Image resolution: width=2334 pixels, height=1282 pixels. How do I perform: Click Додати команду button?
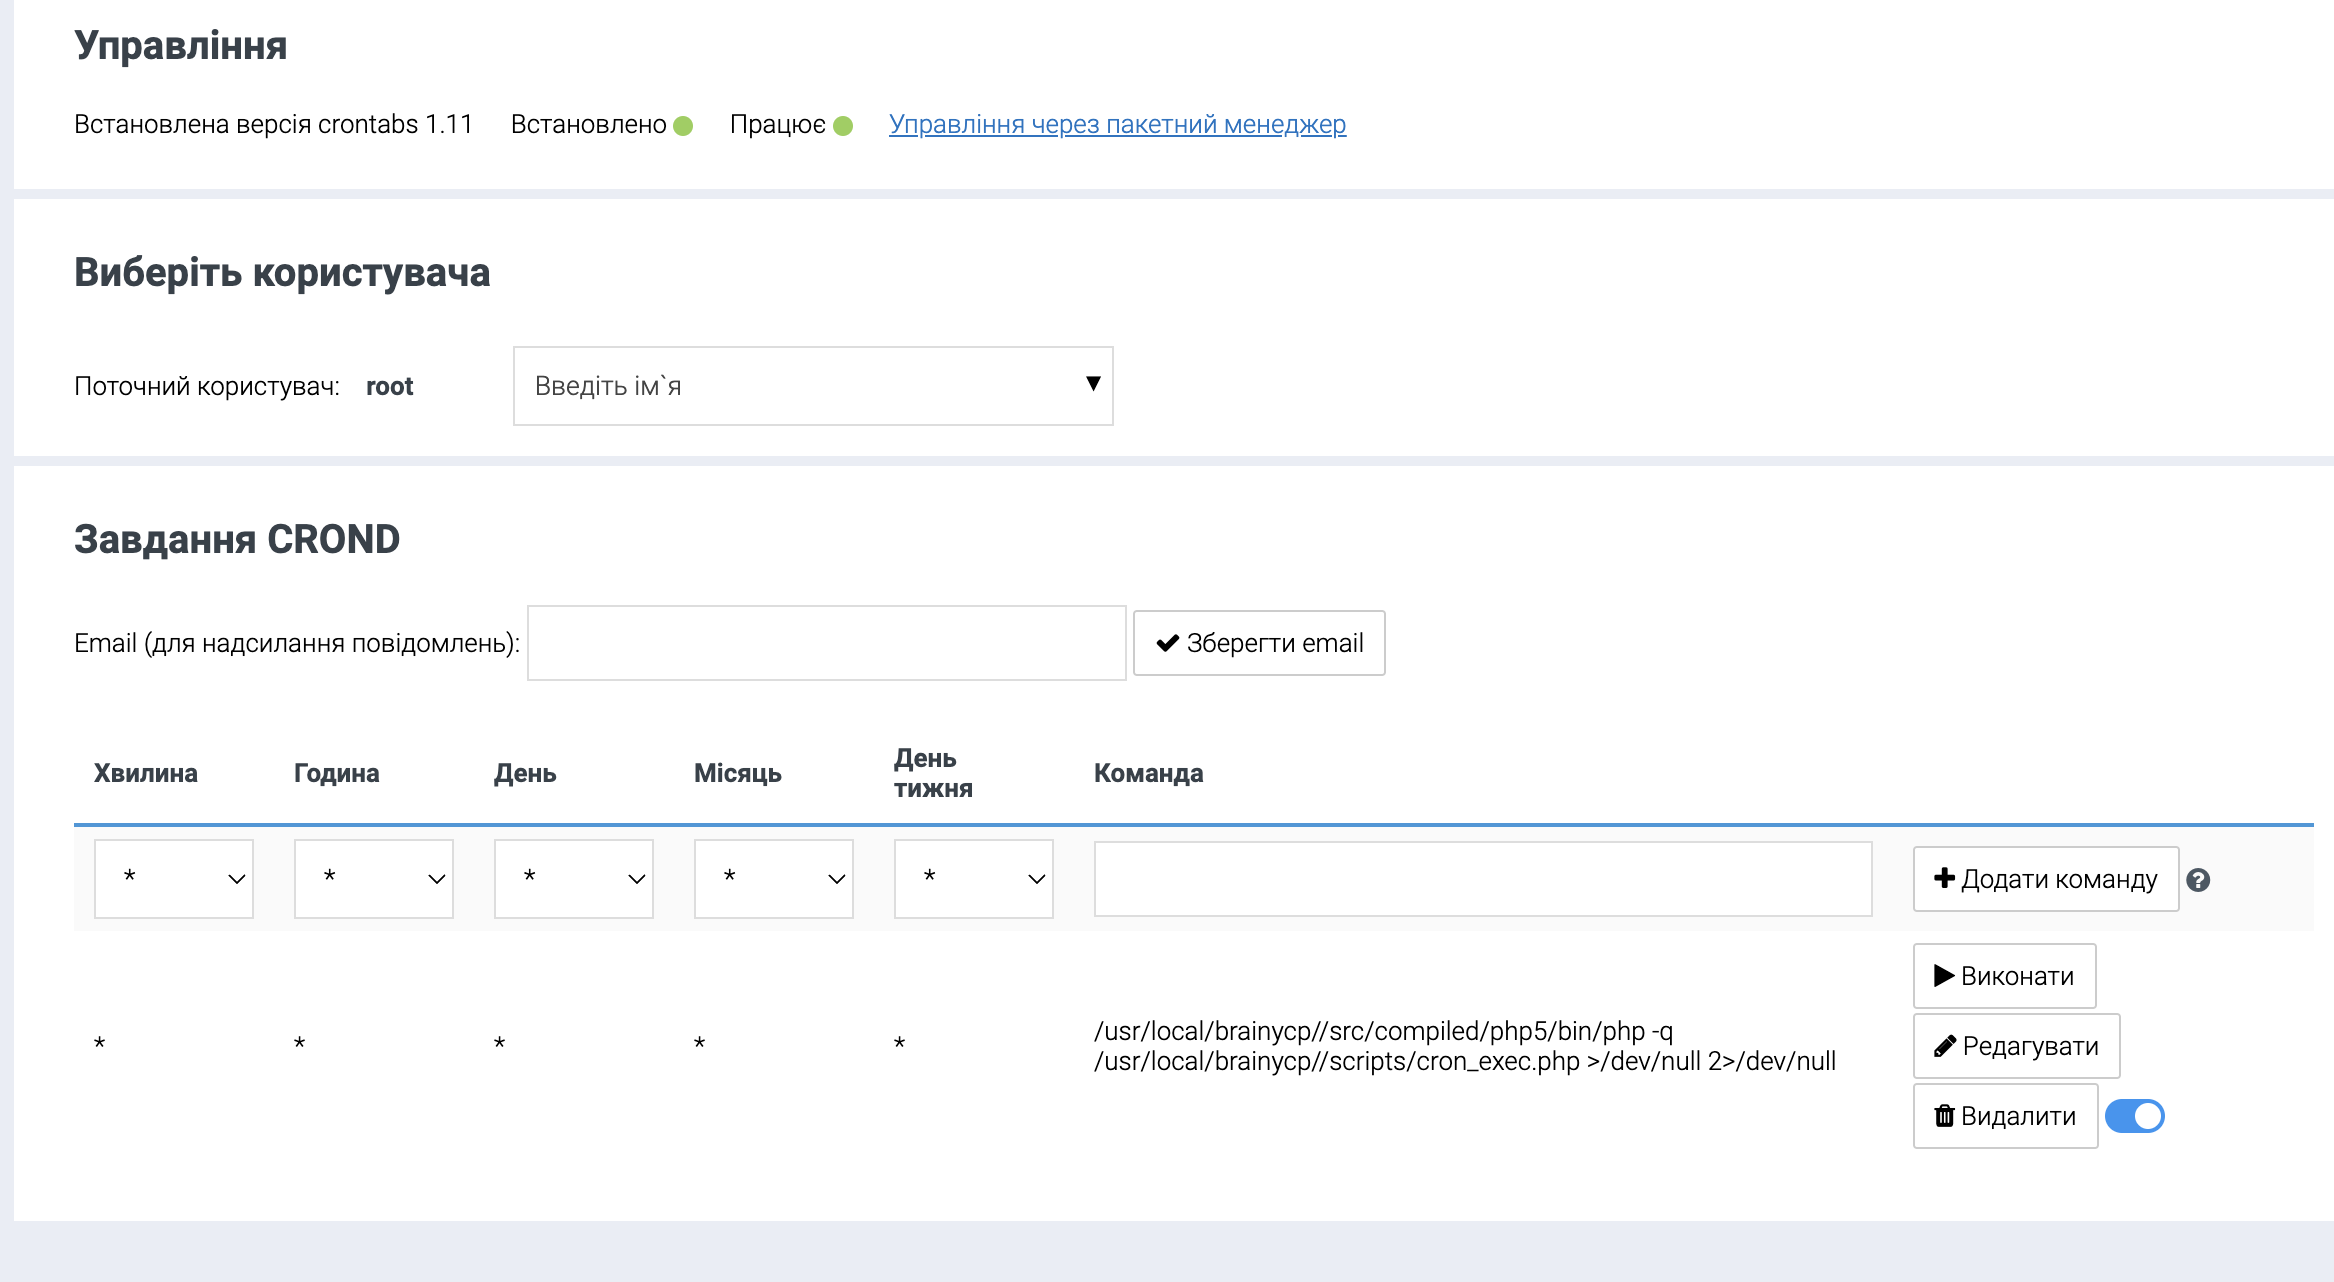[2045, 879]
